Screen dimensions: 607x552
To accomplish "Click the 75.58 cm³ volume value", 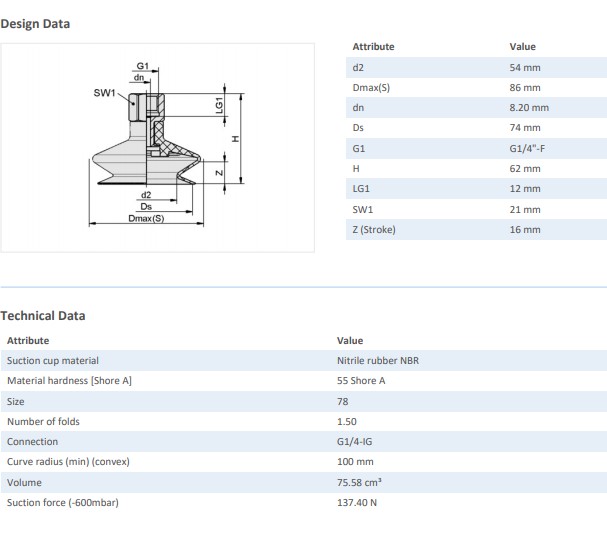I will click(x=360, y=482).
